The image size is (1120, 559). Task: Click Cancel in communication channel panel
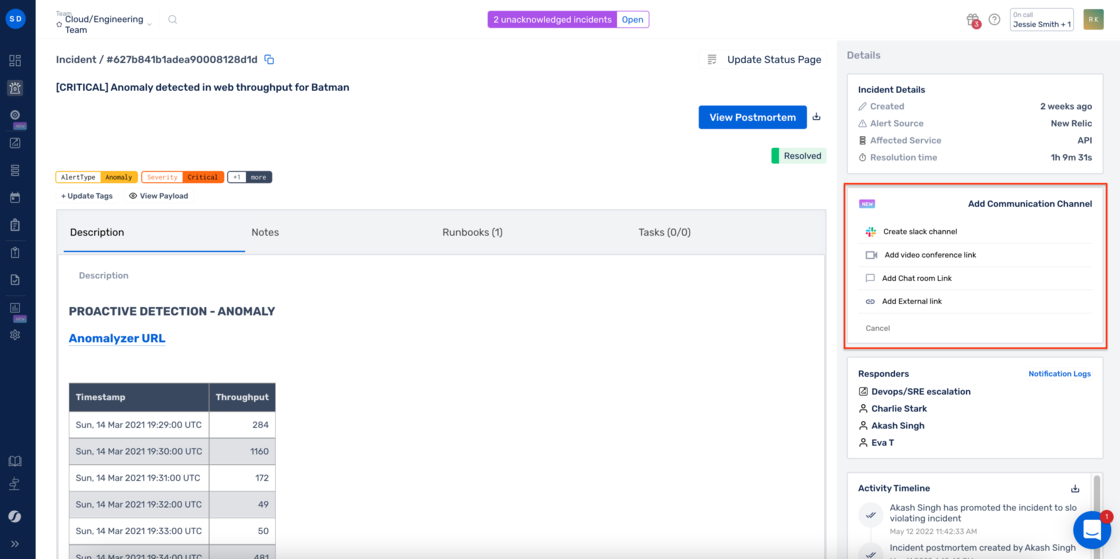877,328
